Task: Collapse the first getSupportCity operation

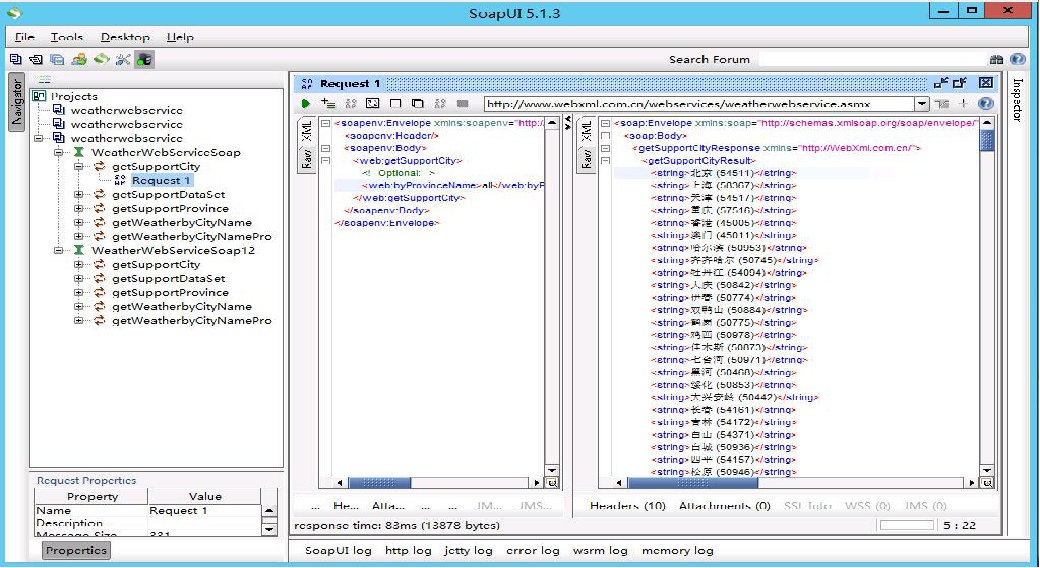Action: [x=79, y=166]
